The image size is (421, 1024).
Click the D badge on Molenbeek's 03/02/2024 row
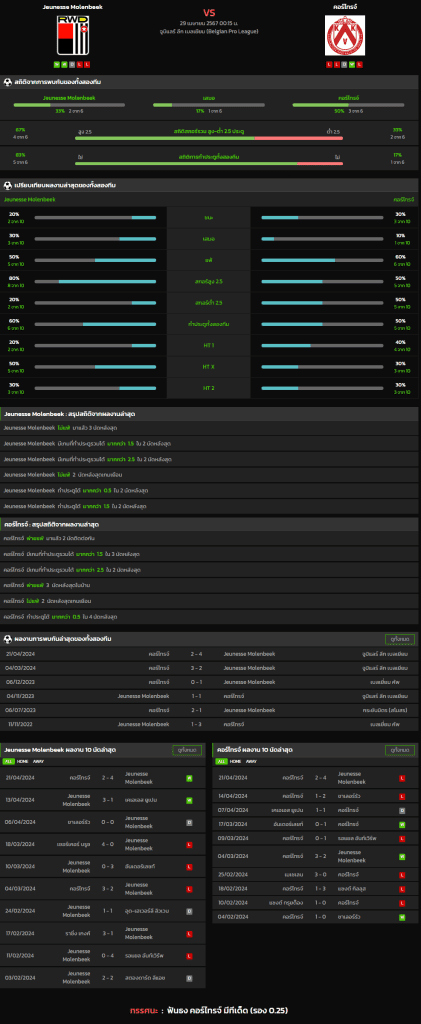click(x=189, y=978)
